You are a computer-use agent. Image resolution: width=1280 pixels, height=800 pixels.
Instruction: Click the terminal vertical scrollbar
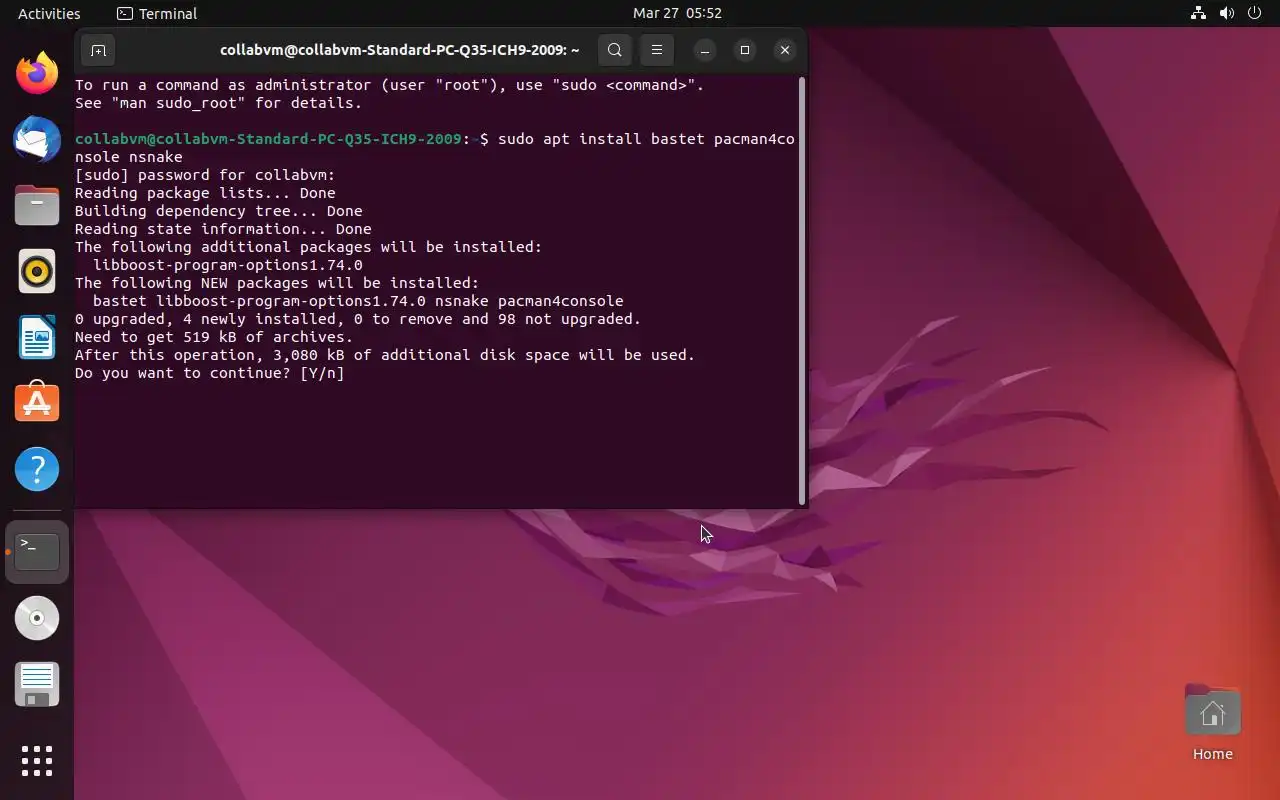pos(802,292)
